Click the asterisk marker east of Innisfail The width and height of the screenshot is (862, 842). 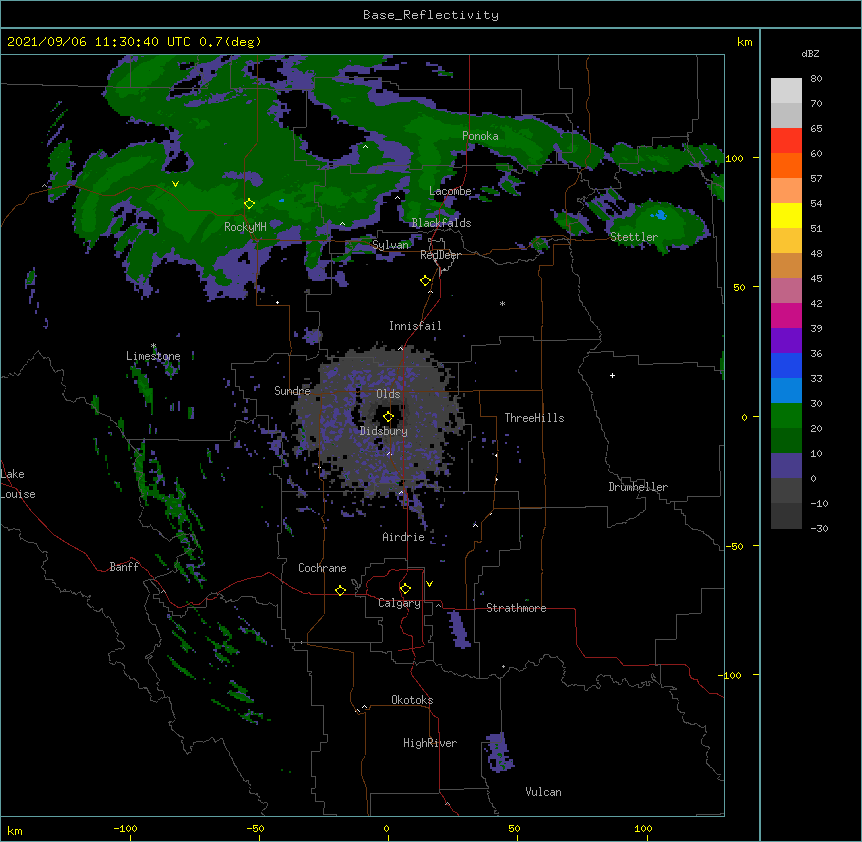pos(502,303)
